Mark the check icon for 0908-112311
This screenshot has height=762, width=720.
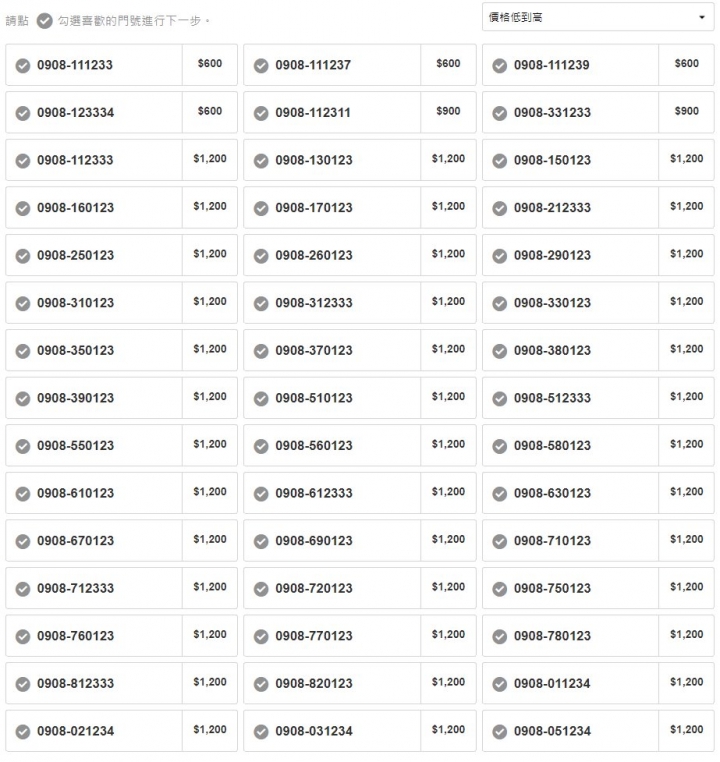tap(261, 113)
